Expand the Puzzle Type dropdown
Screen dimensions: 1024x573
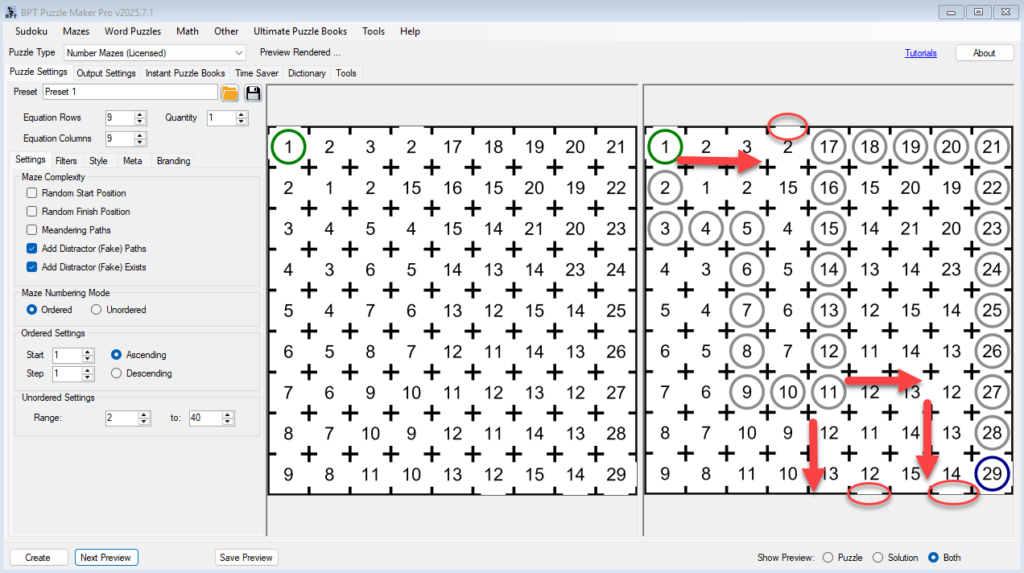238,53
